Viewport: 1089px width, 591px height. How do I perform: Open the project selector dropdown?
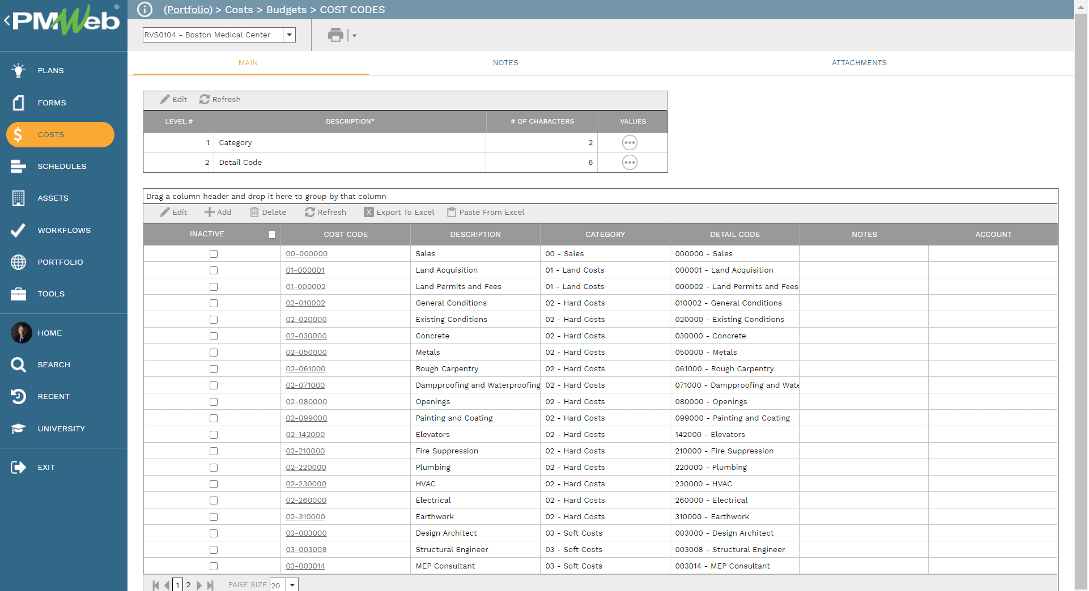pos(288,33)
